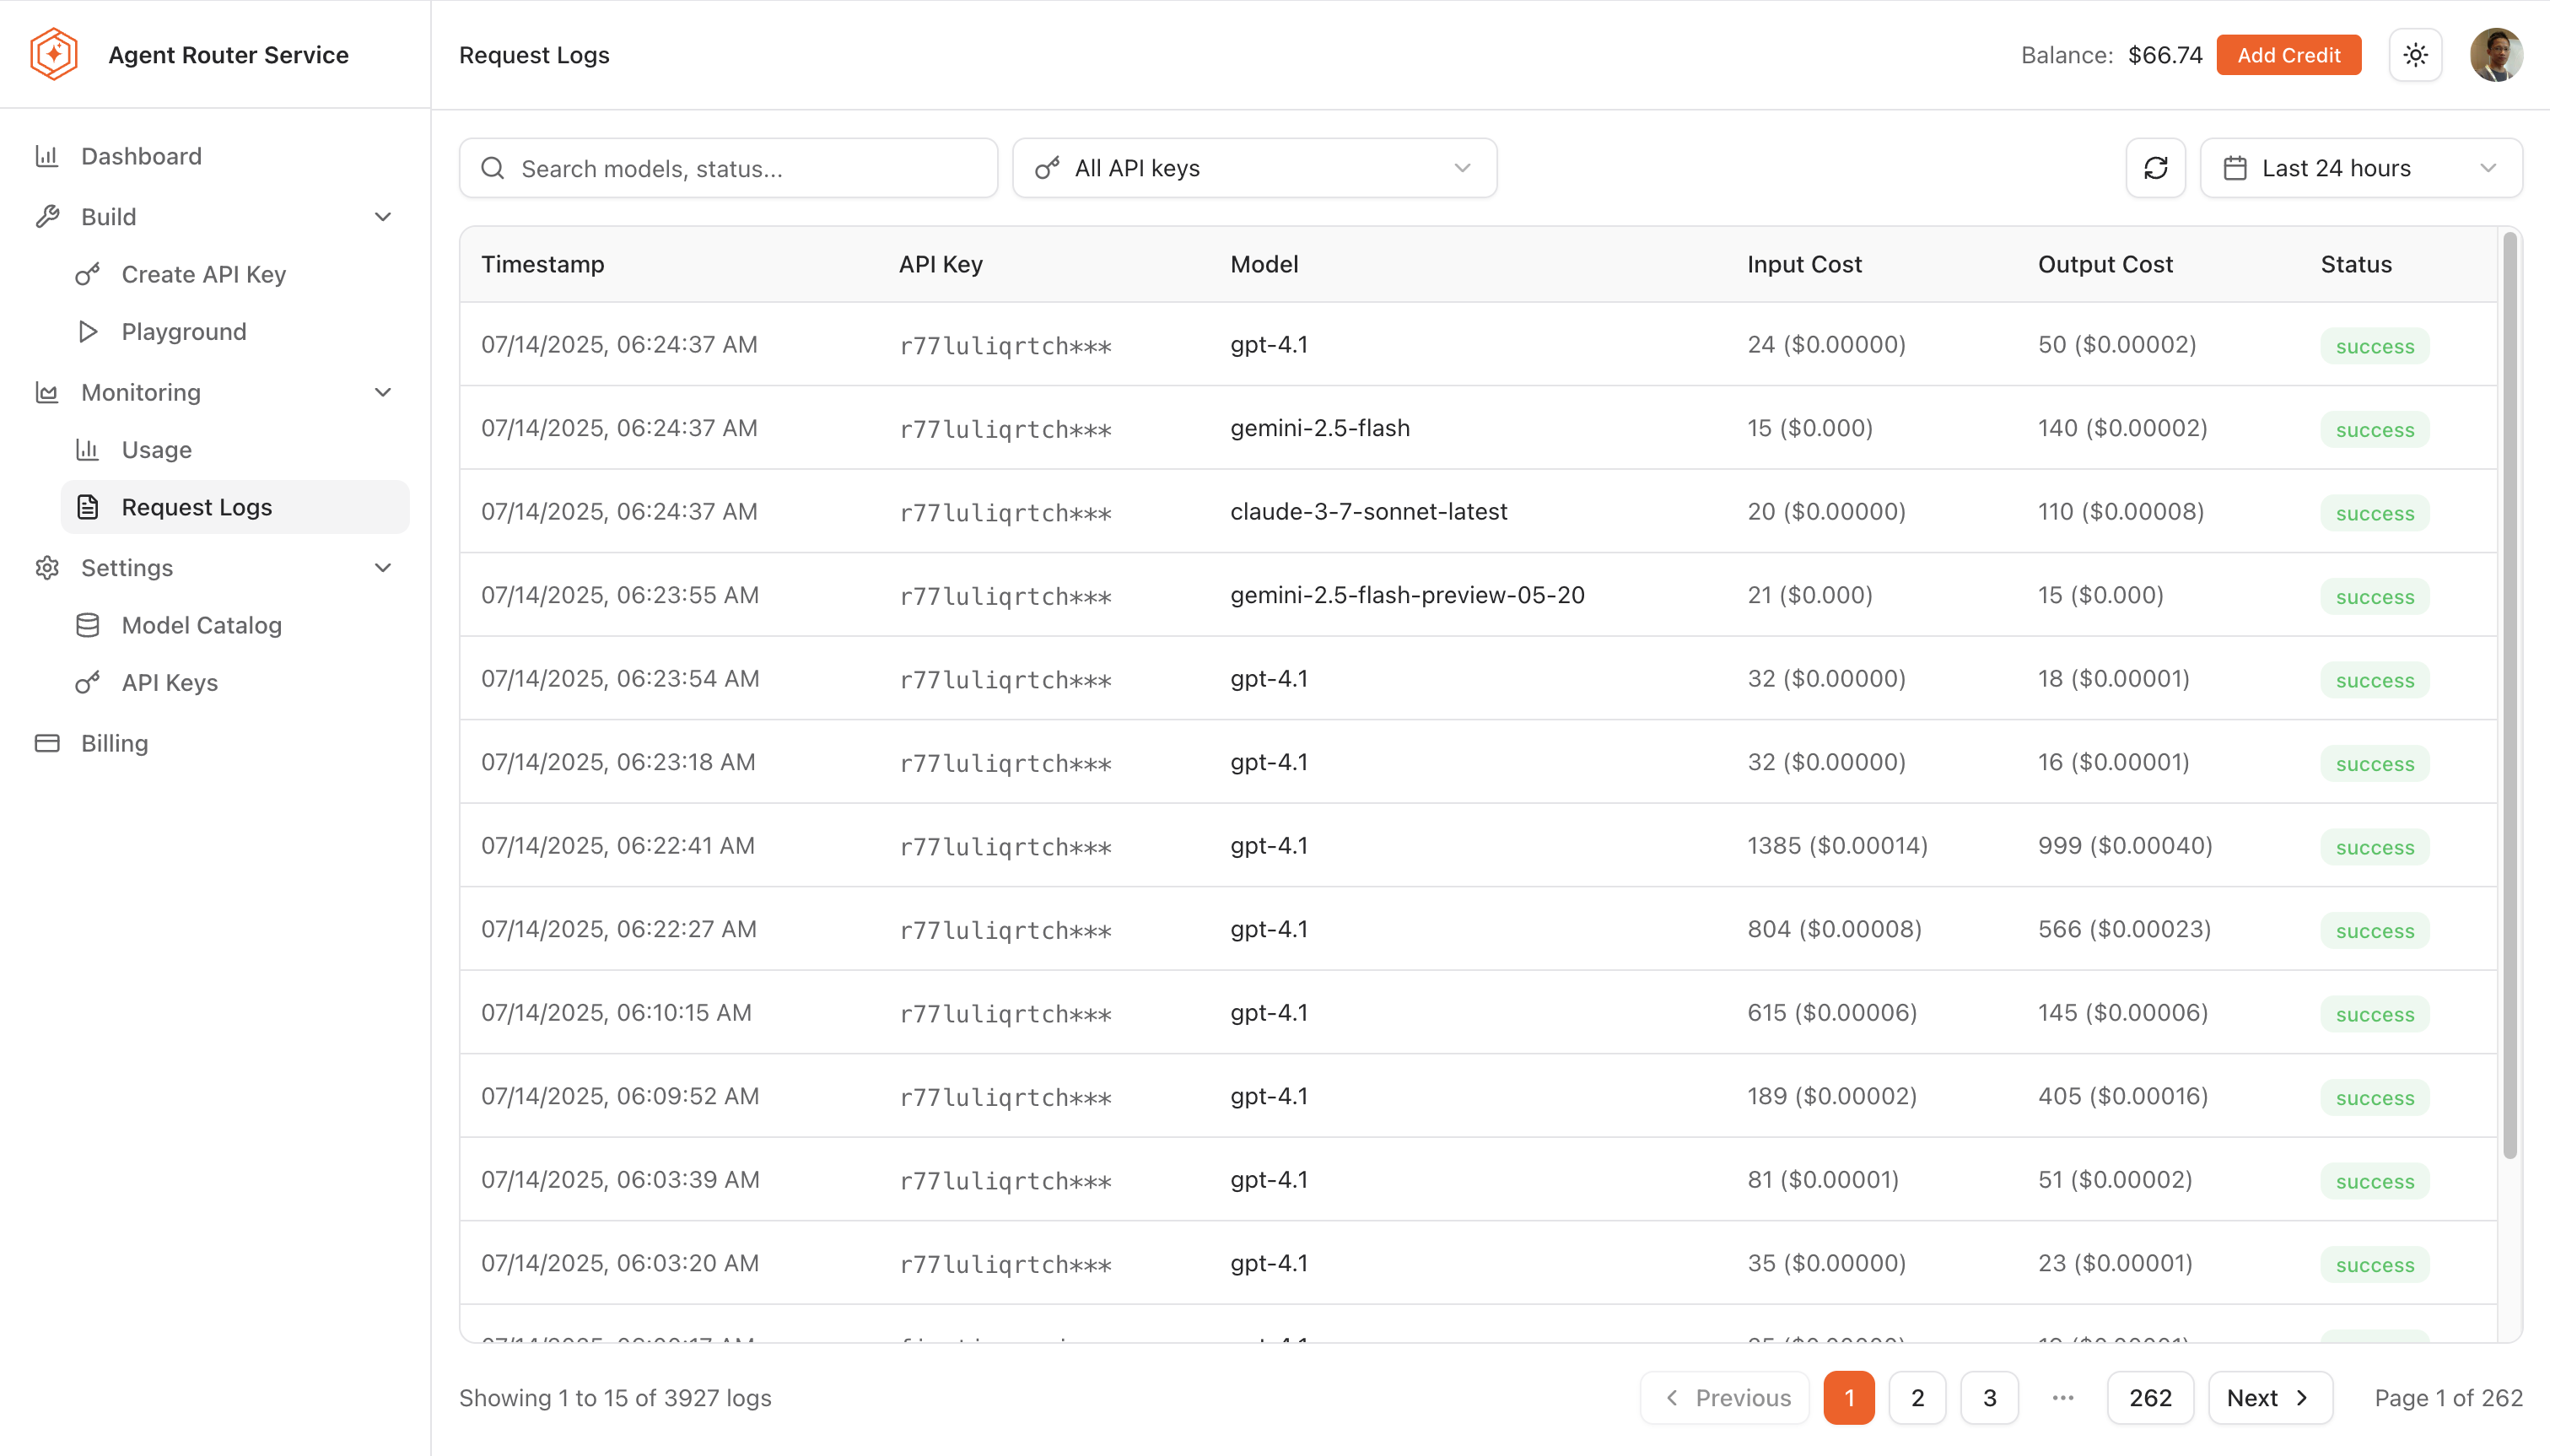Viewport: 2550px width, 1456px height.
Task: Click the Add Credit button
Action: click(x=2288, y=54)
